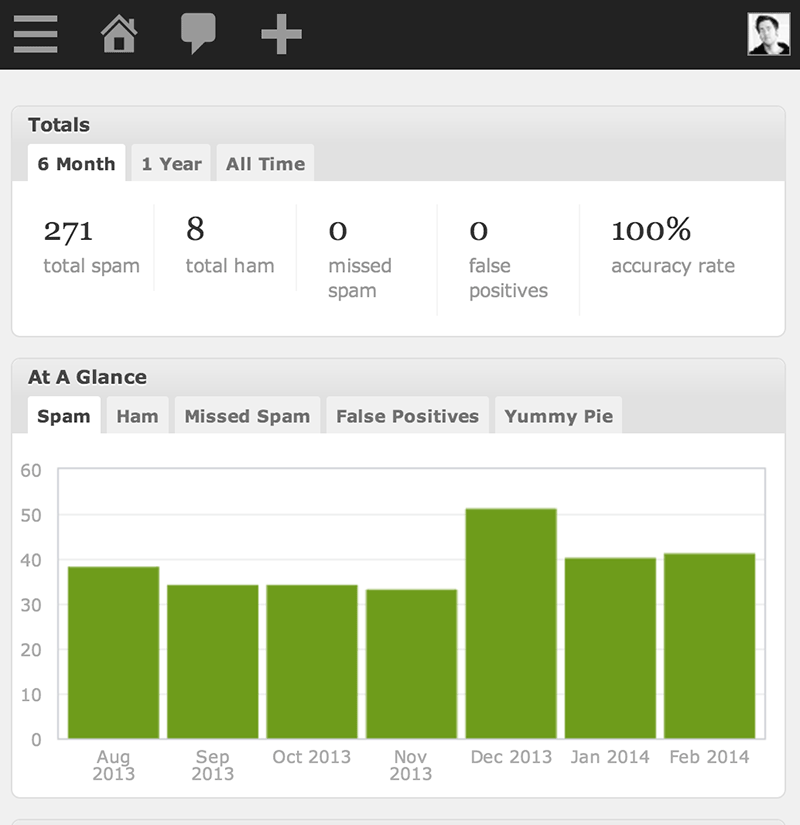This screenshot has width=800, height=825.
Task: Open the comments speech bubble icon
Action: [198, 34]
